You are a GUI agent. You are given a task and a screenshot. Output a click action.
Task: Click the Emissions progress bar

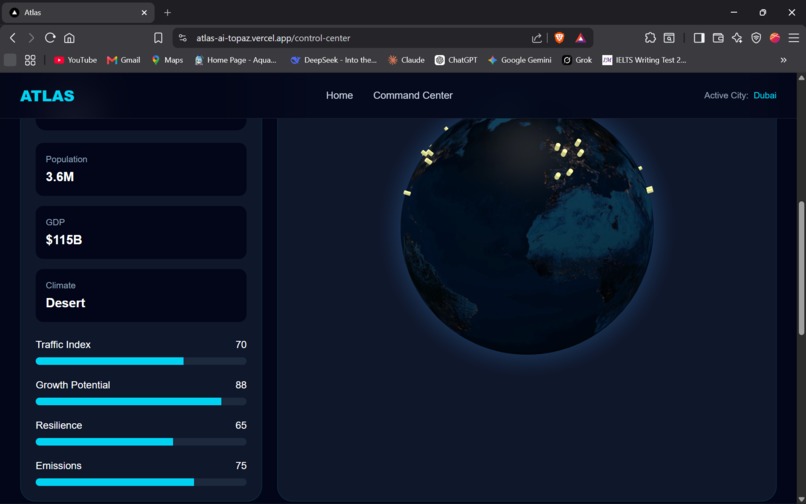pyautogui.click(x=141, y=482)
